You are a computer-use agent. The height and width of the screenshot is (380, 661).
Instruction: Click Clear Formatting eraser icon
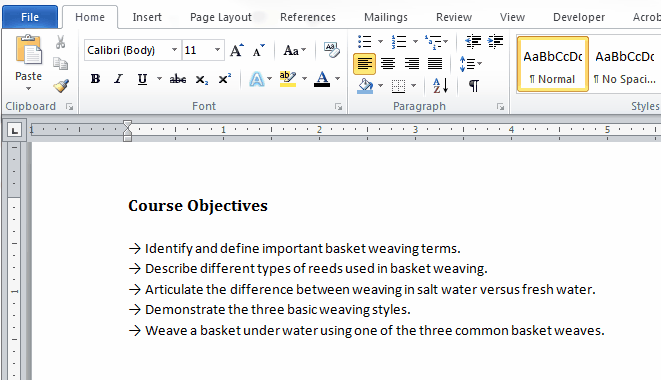332,50
